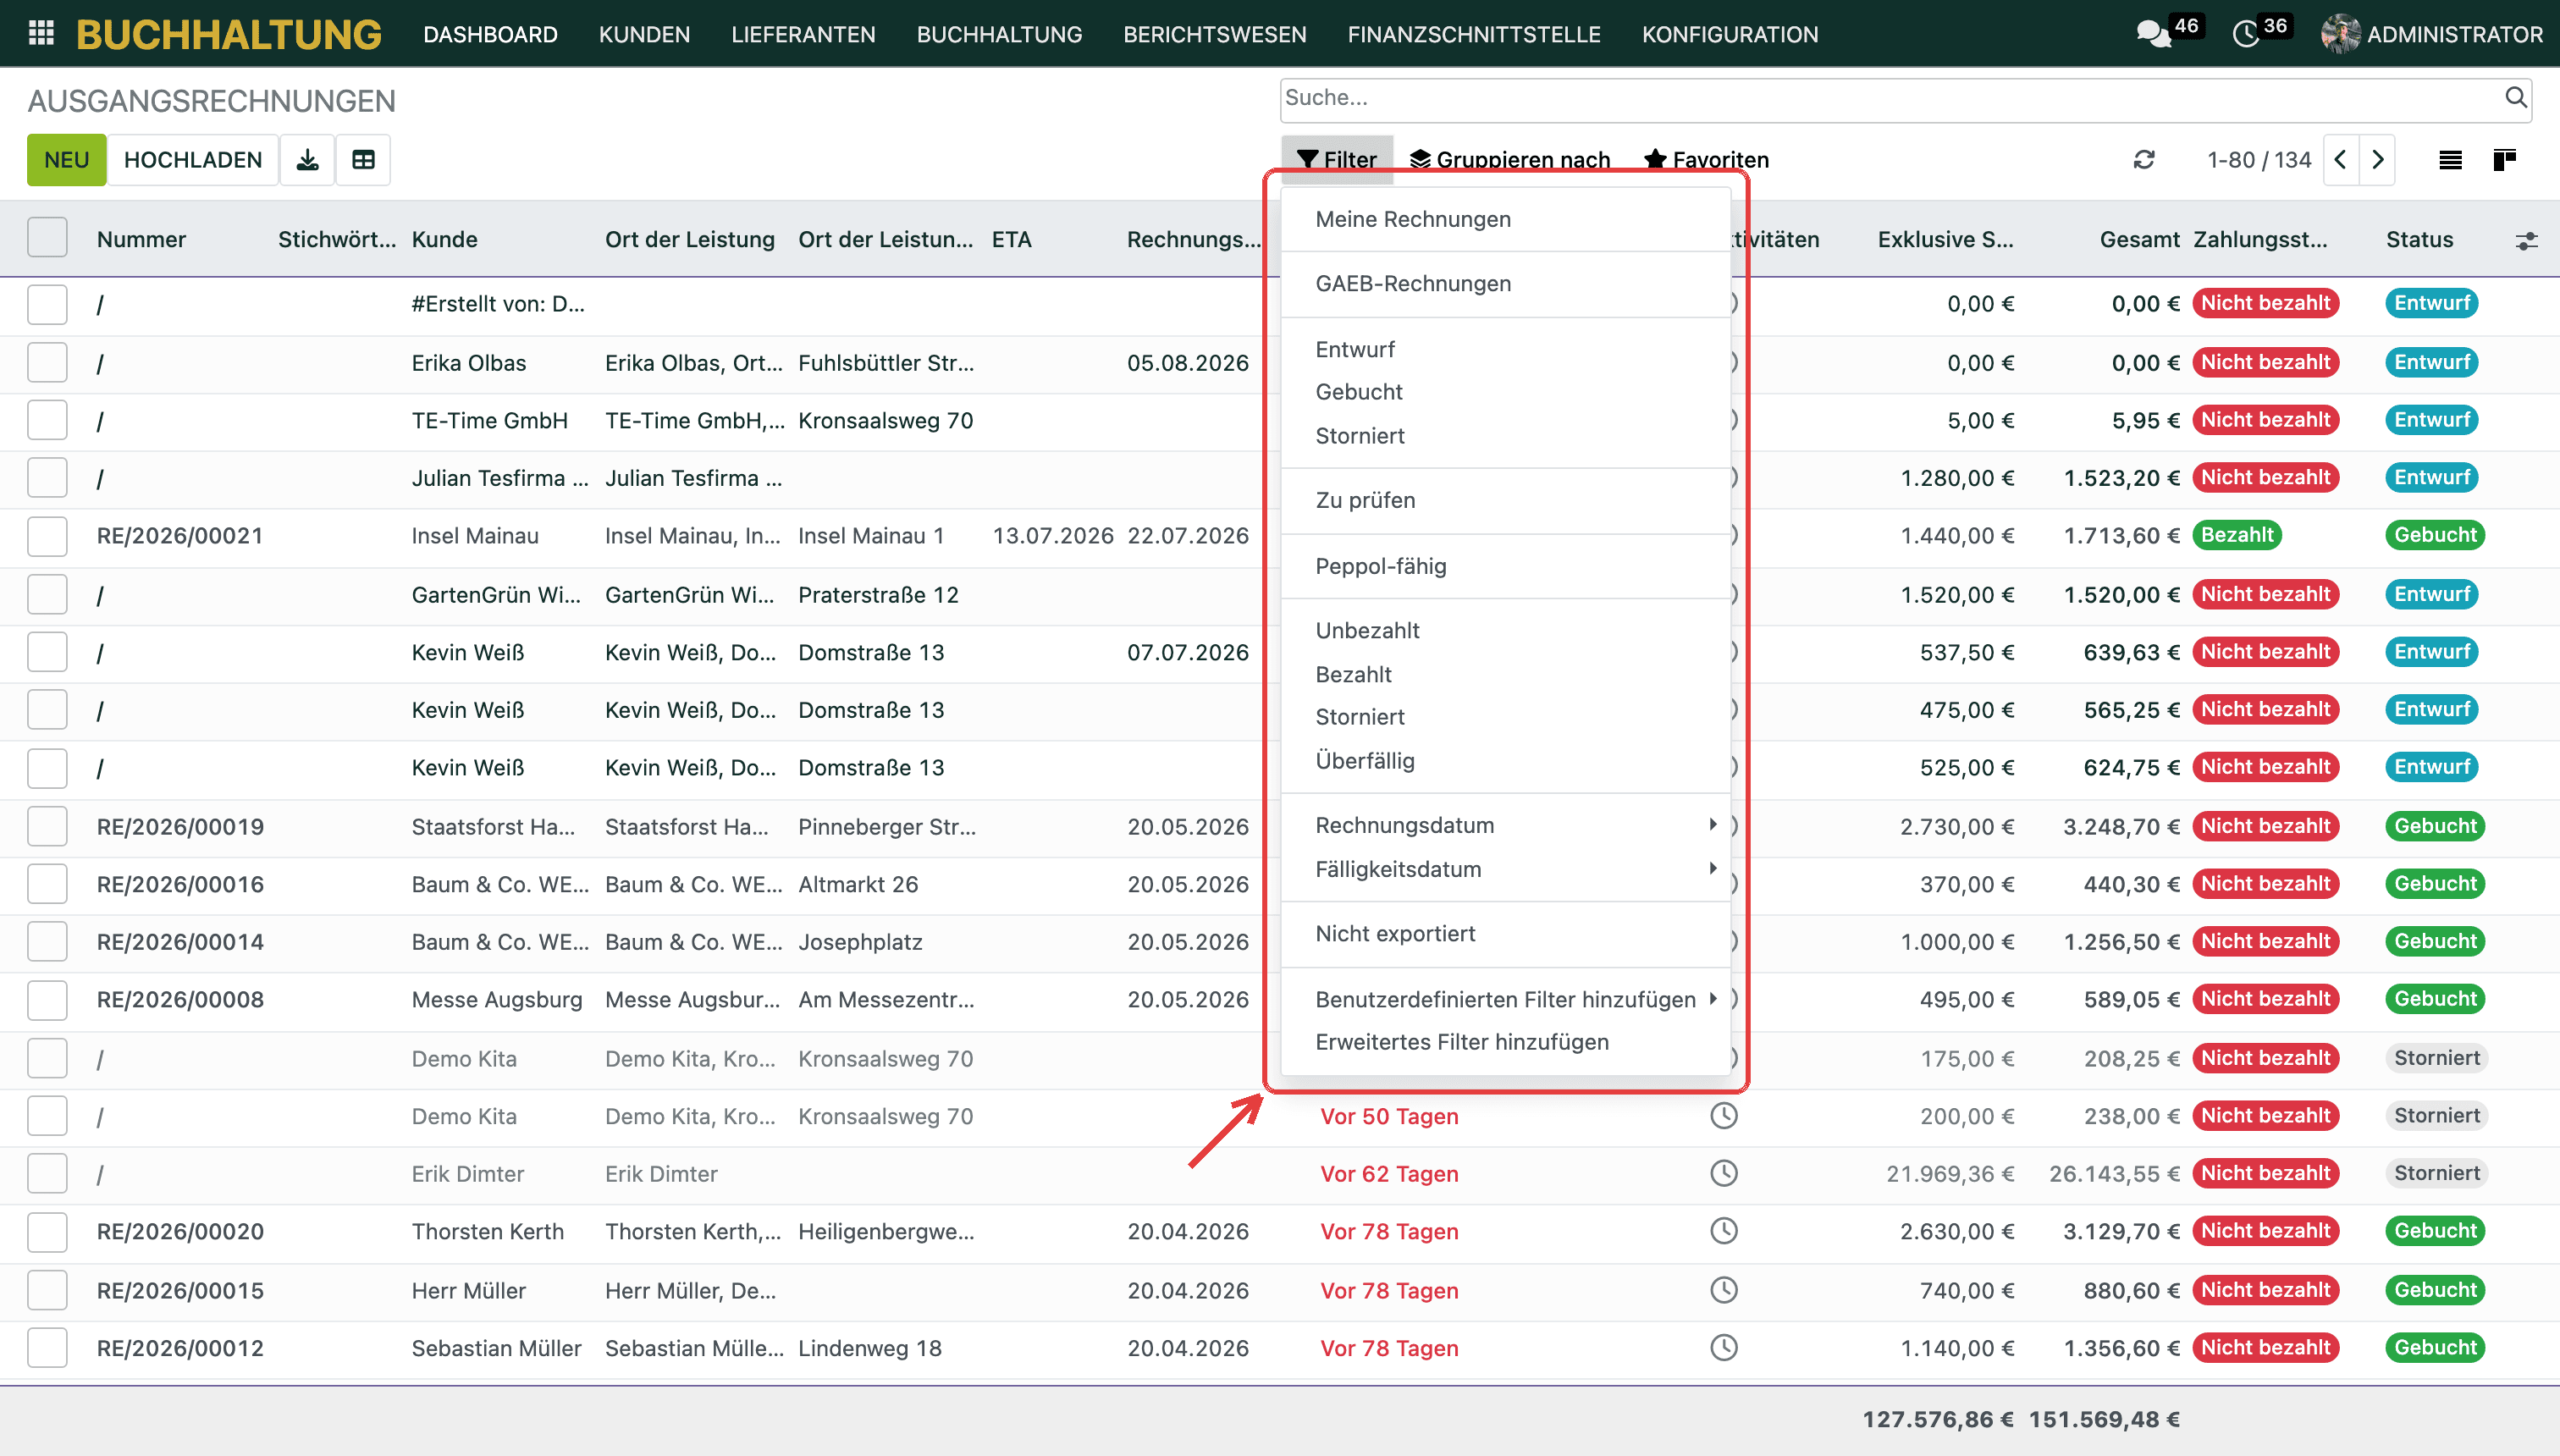Check the box for RE/2026/00019 row
2560x1456 pixels.
pyautogui.click(x=47, y=827)
